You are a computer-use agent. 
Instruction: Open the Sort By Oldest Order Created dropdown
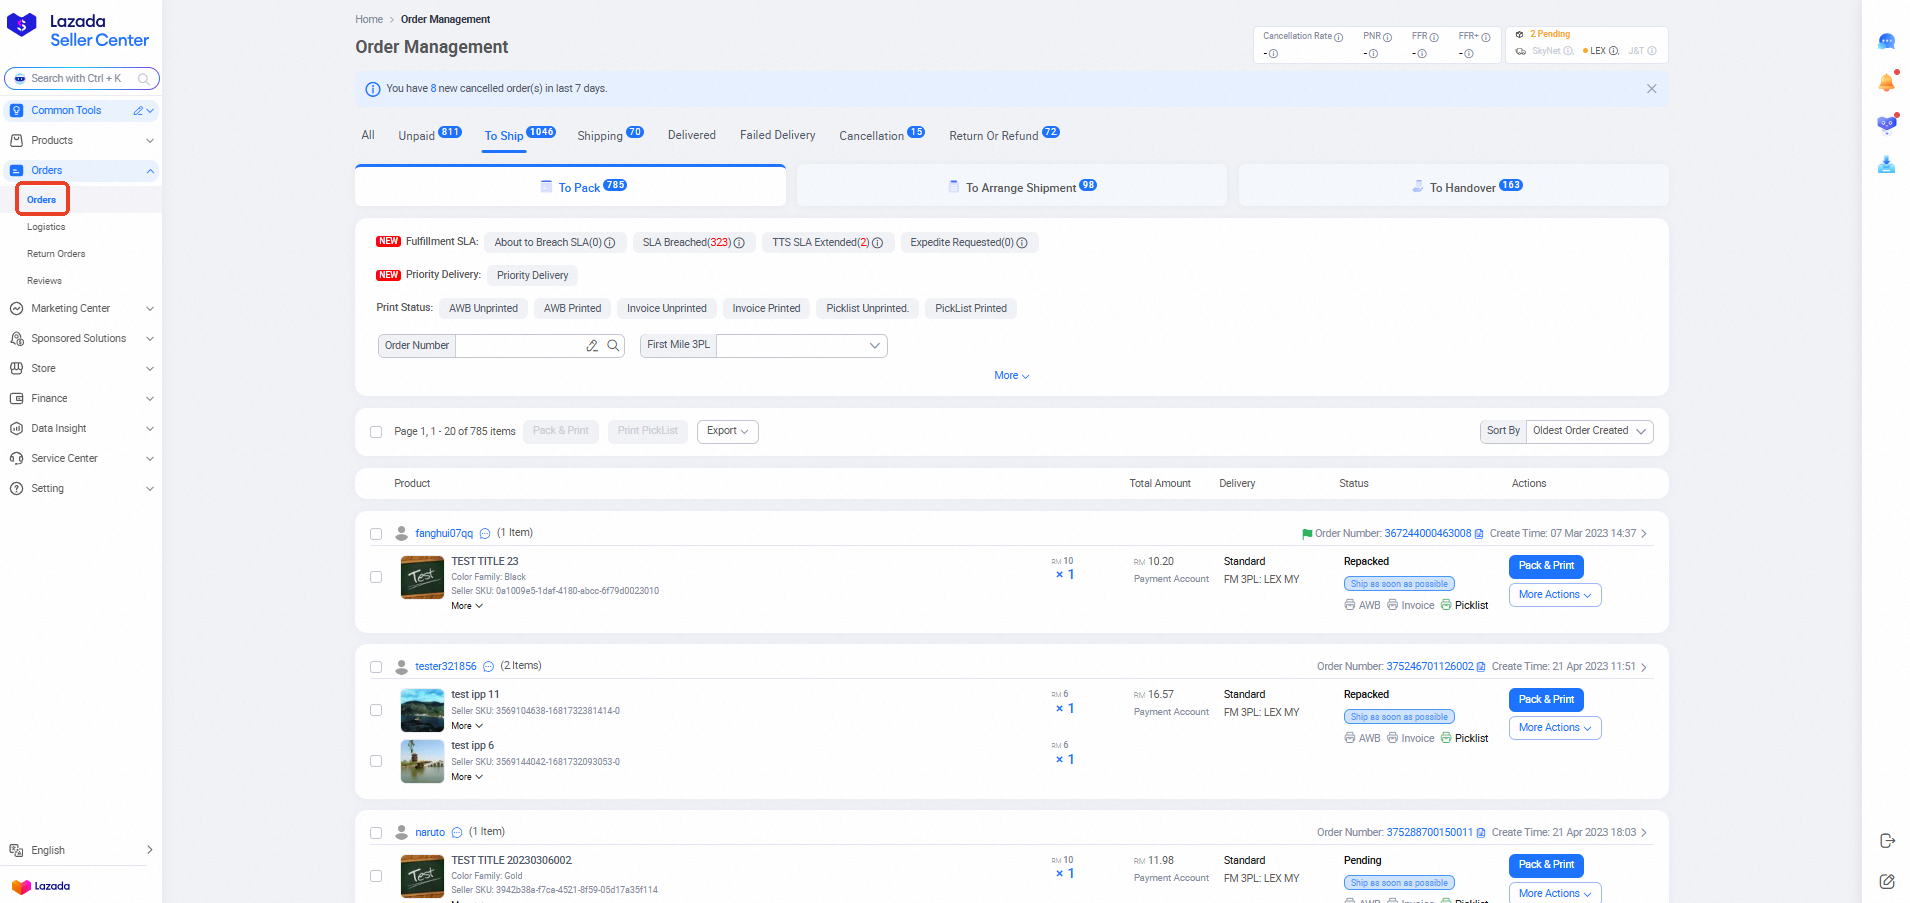pyautogui.click(x=1589, y=431)
